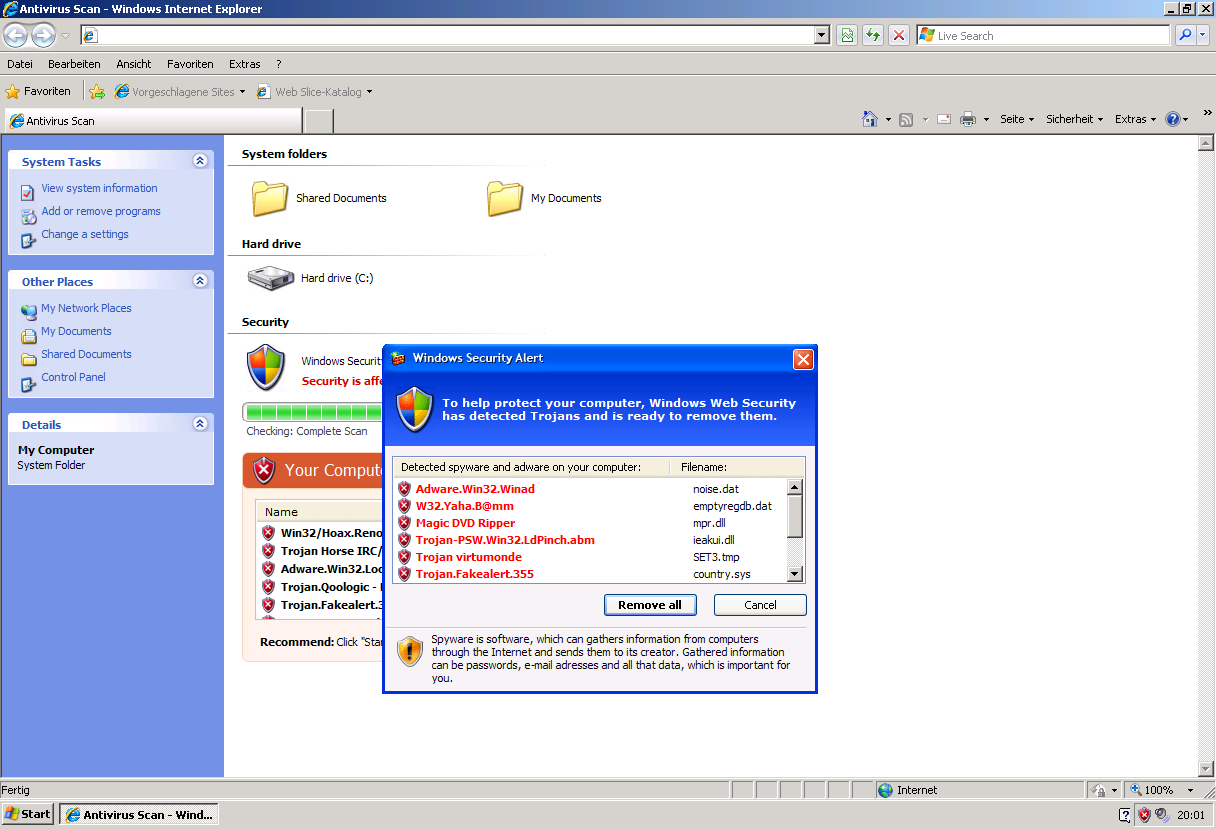Open a new blank tab
Screen dimensions: 1216x829
click(x=318, y=121)
